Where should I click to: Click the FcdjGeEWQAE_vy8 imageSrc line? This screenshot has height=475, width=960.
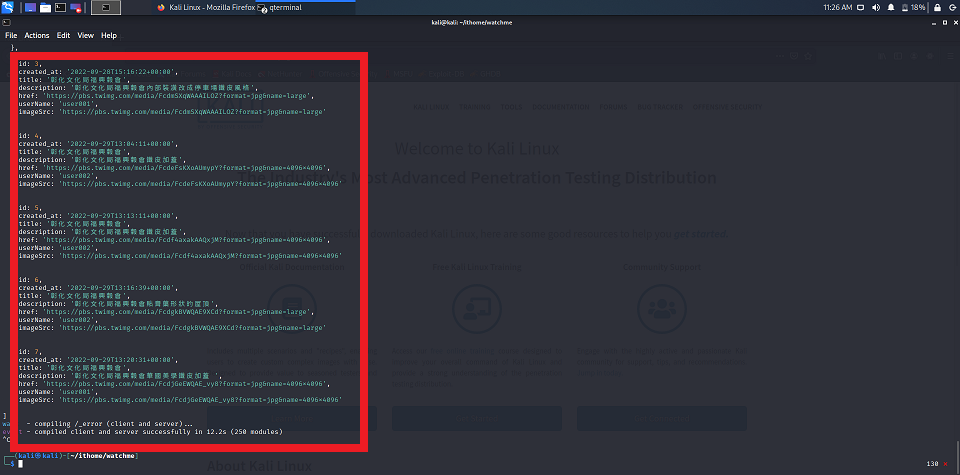point(179,400)
